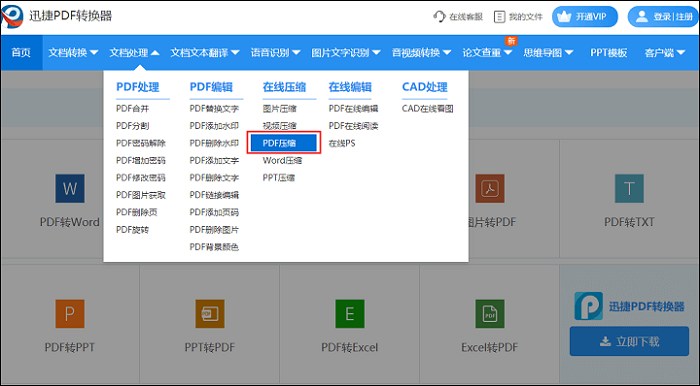Open 我的文件 via the document icon
The image size is (700, 386).
pyautogui.click(x=499, y=17)
